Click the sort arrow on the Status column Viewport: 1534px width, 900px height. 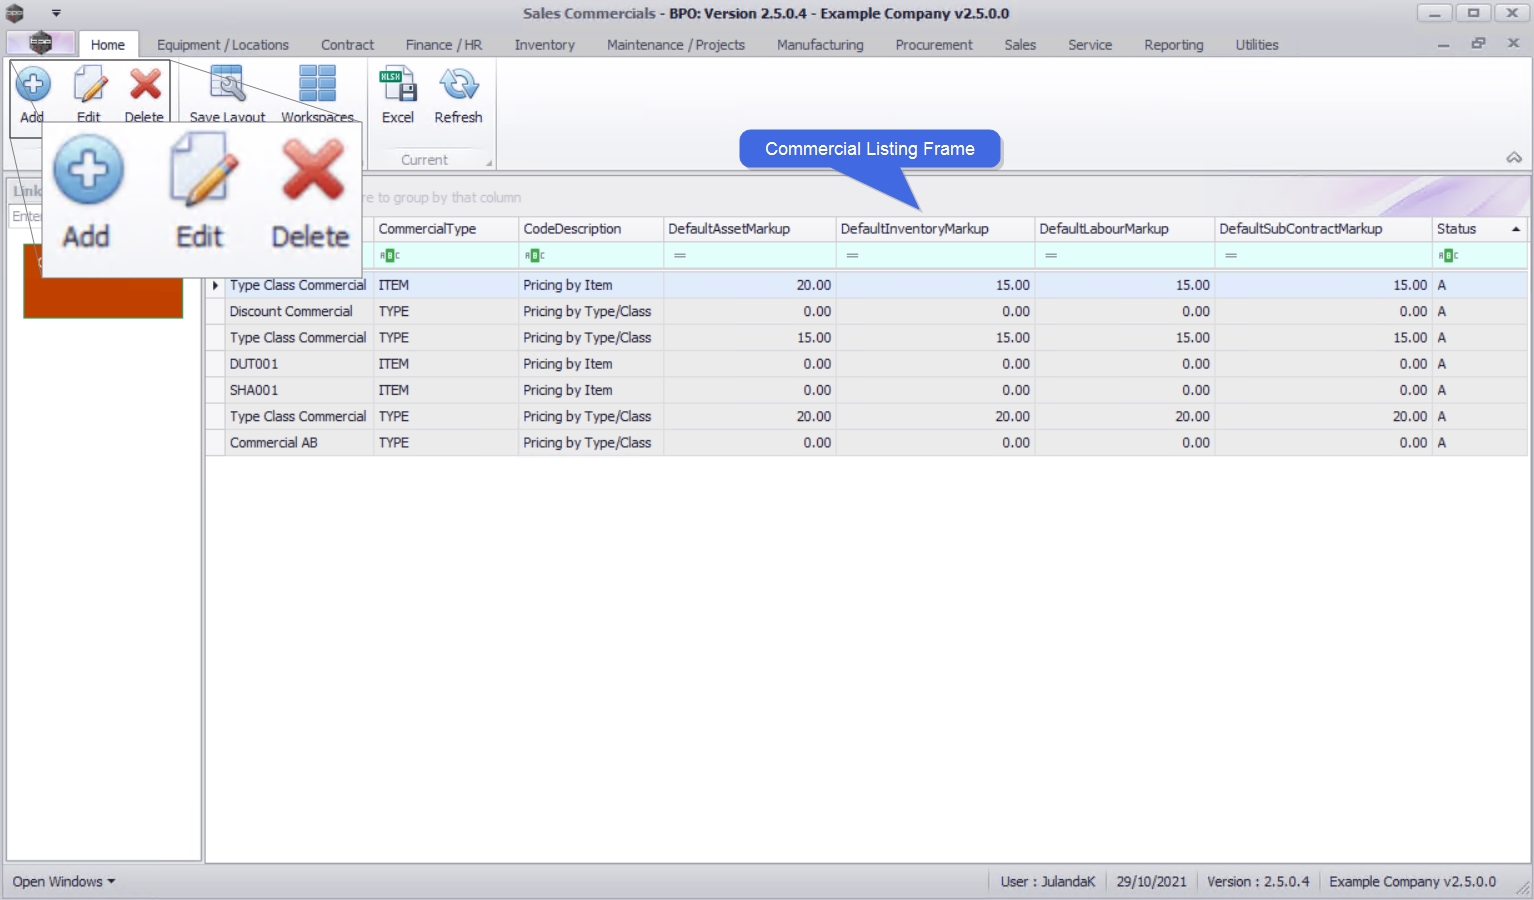(1516, 229)
